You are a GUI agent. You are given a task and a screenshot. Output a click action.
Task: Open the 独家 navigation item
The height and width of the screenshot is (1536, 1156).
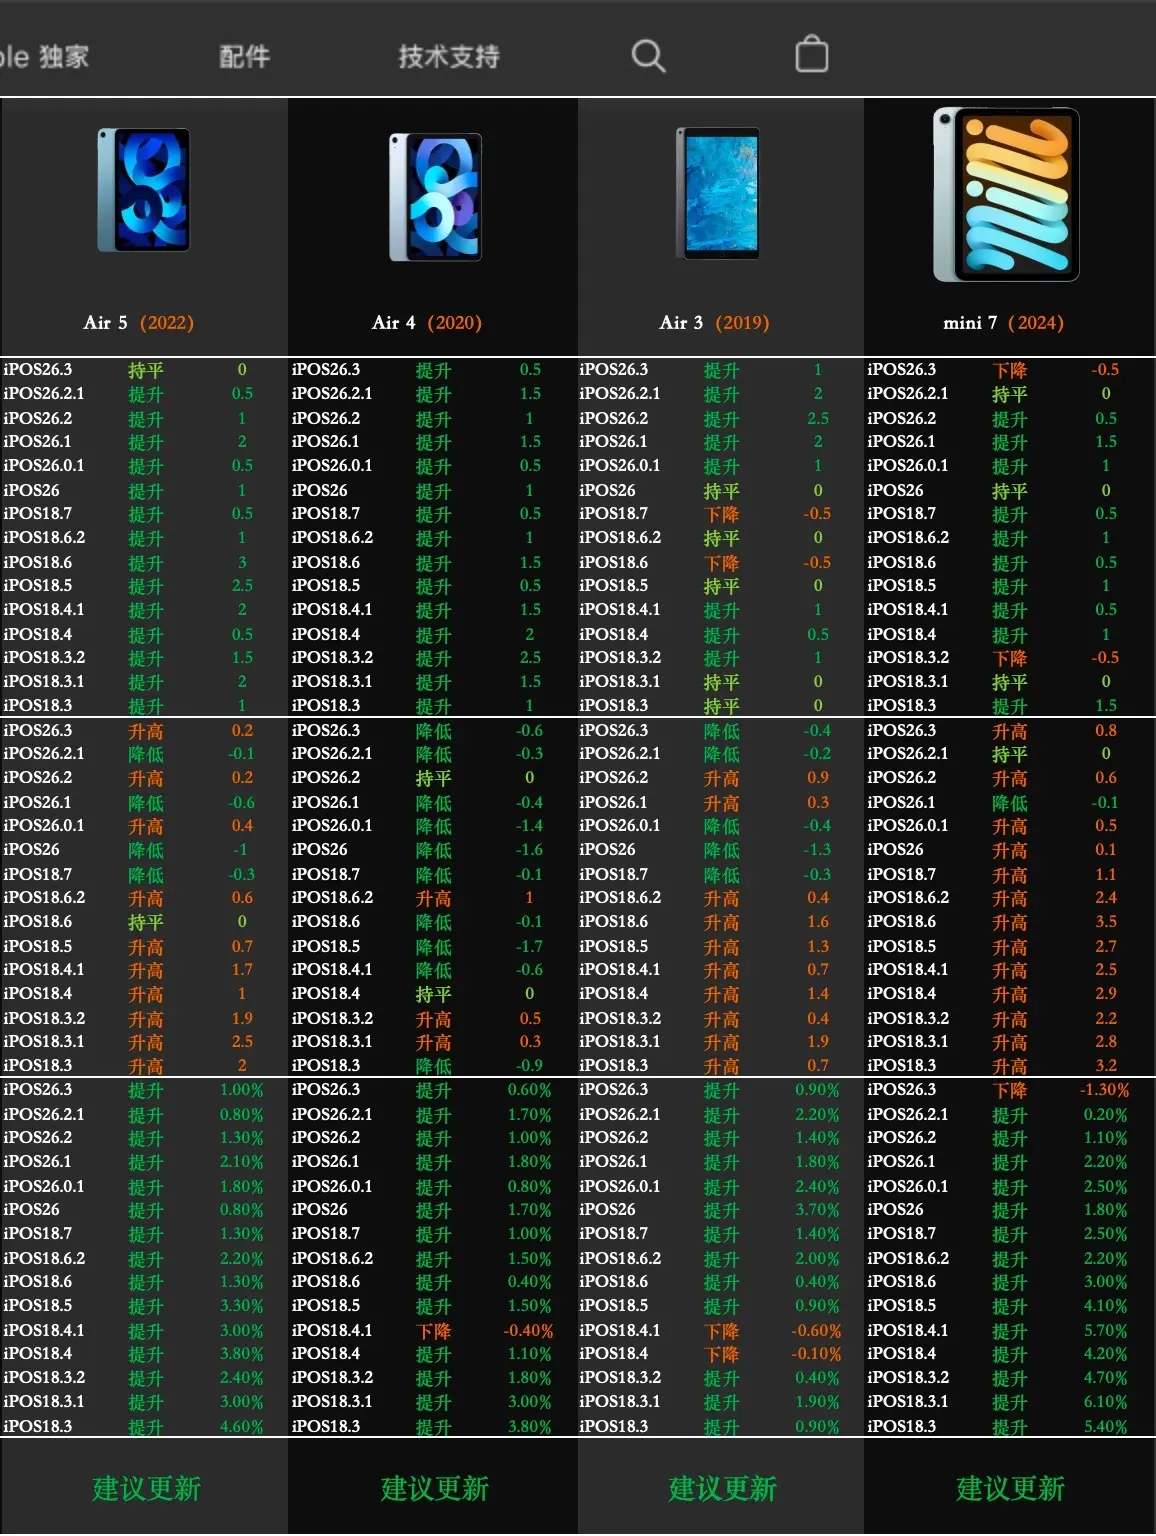(x=64, y=57)
